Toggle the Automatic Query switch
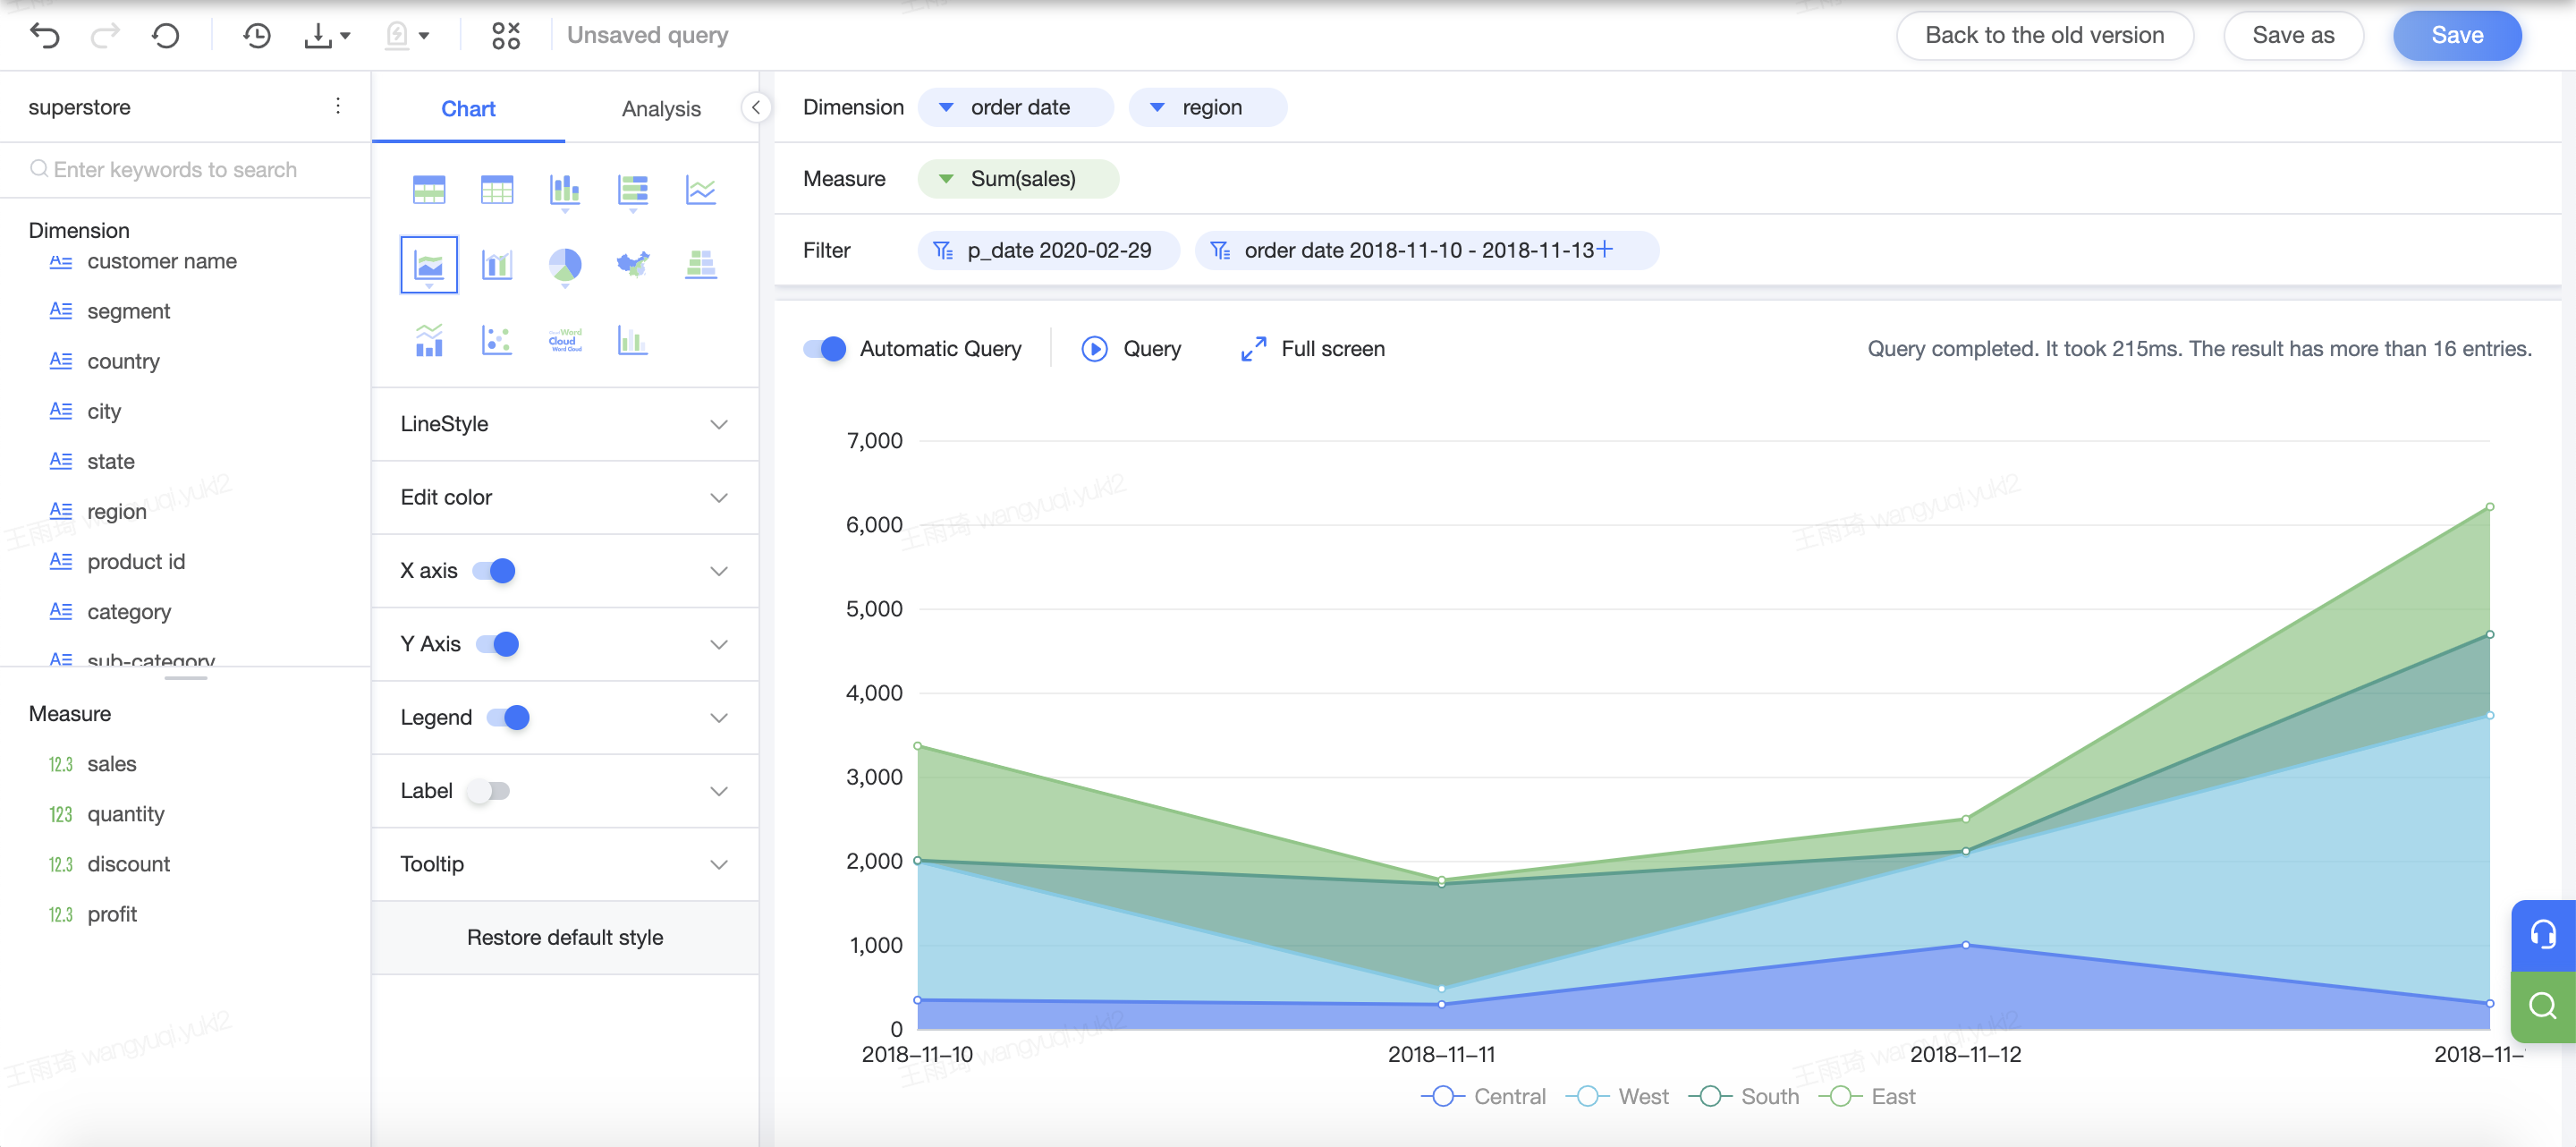This screenshot has width=2576, height=1147. (825, 349)
